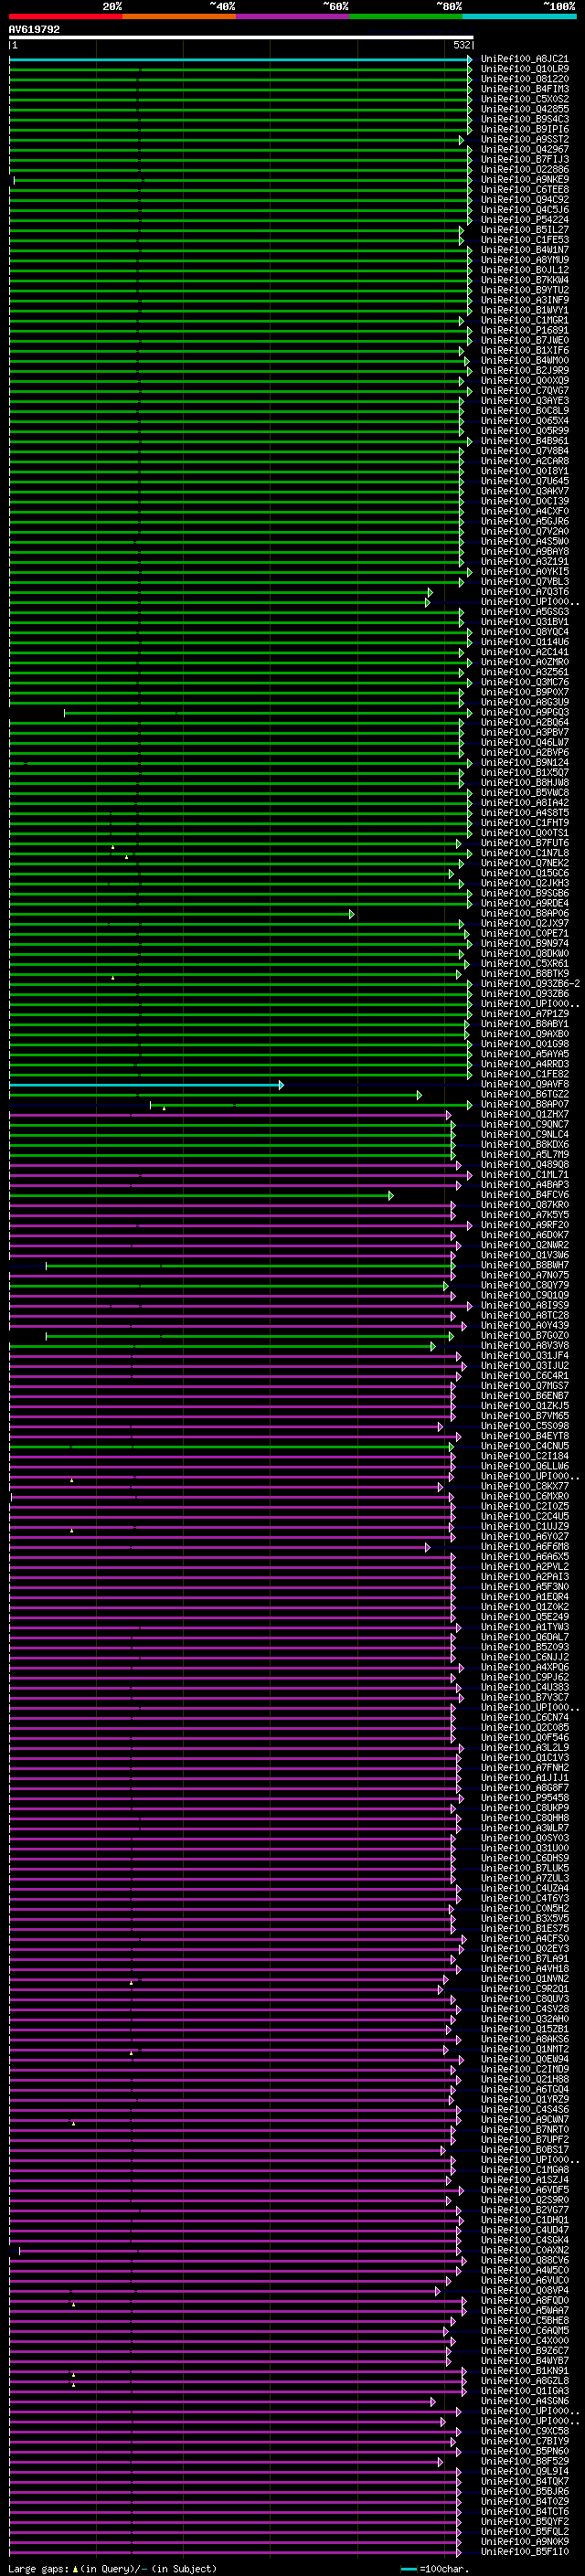Open hit label UniRef100_B8AP07
The height and width of the screenshot is (2576, 585).
pos(525,1105)
